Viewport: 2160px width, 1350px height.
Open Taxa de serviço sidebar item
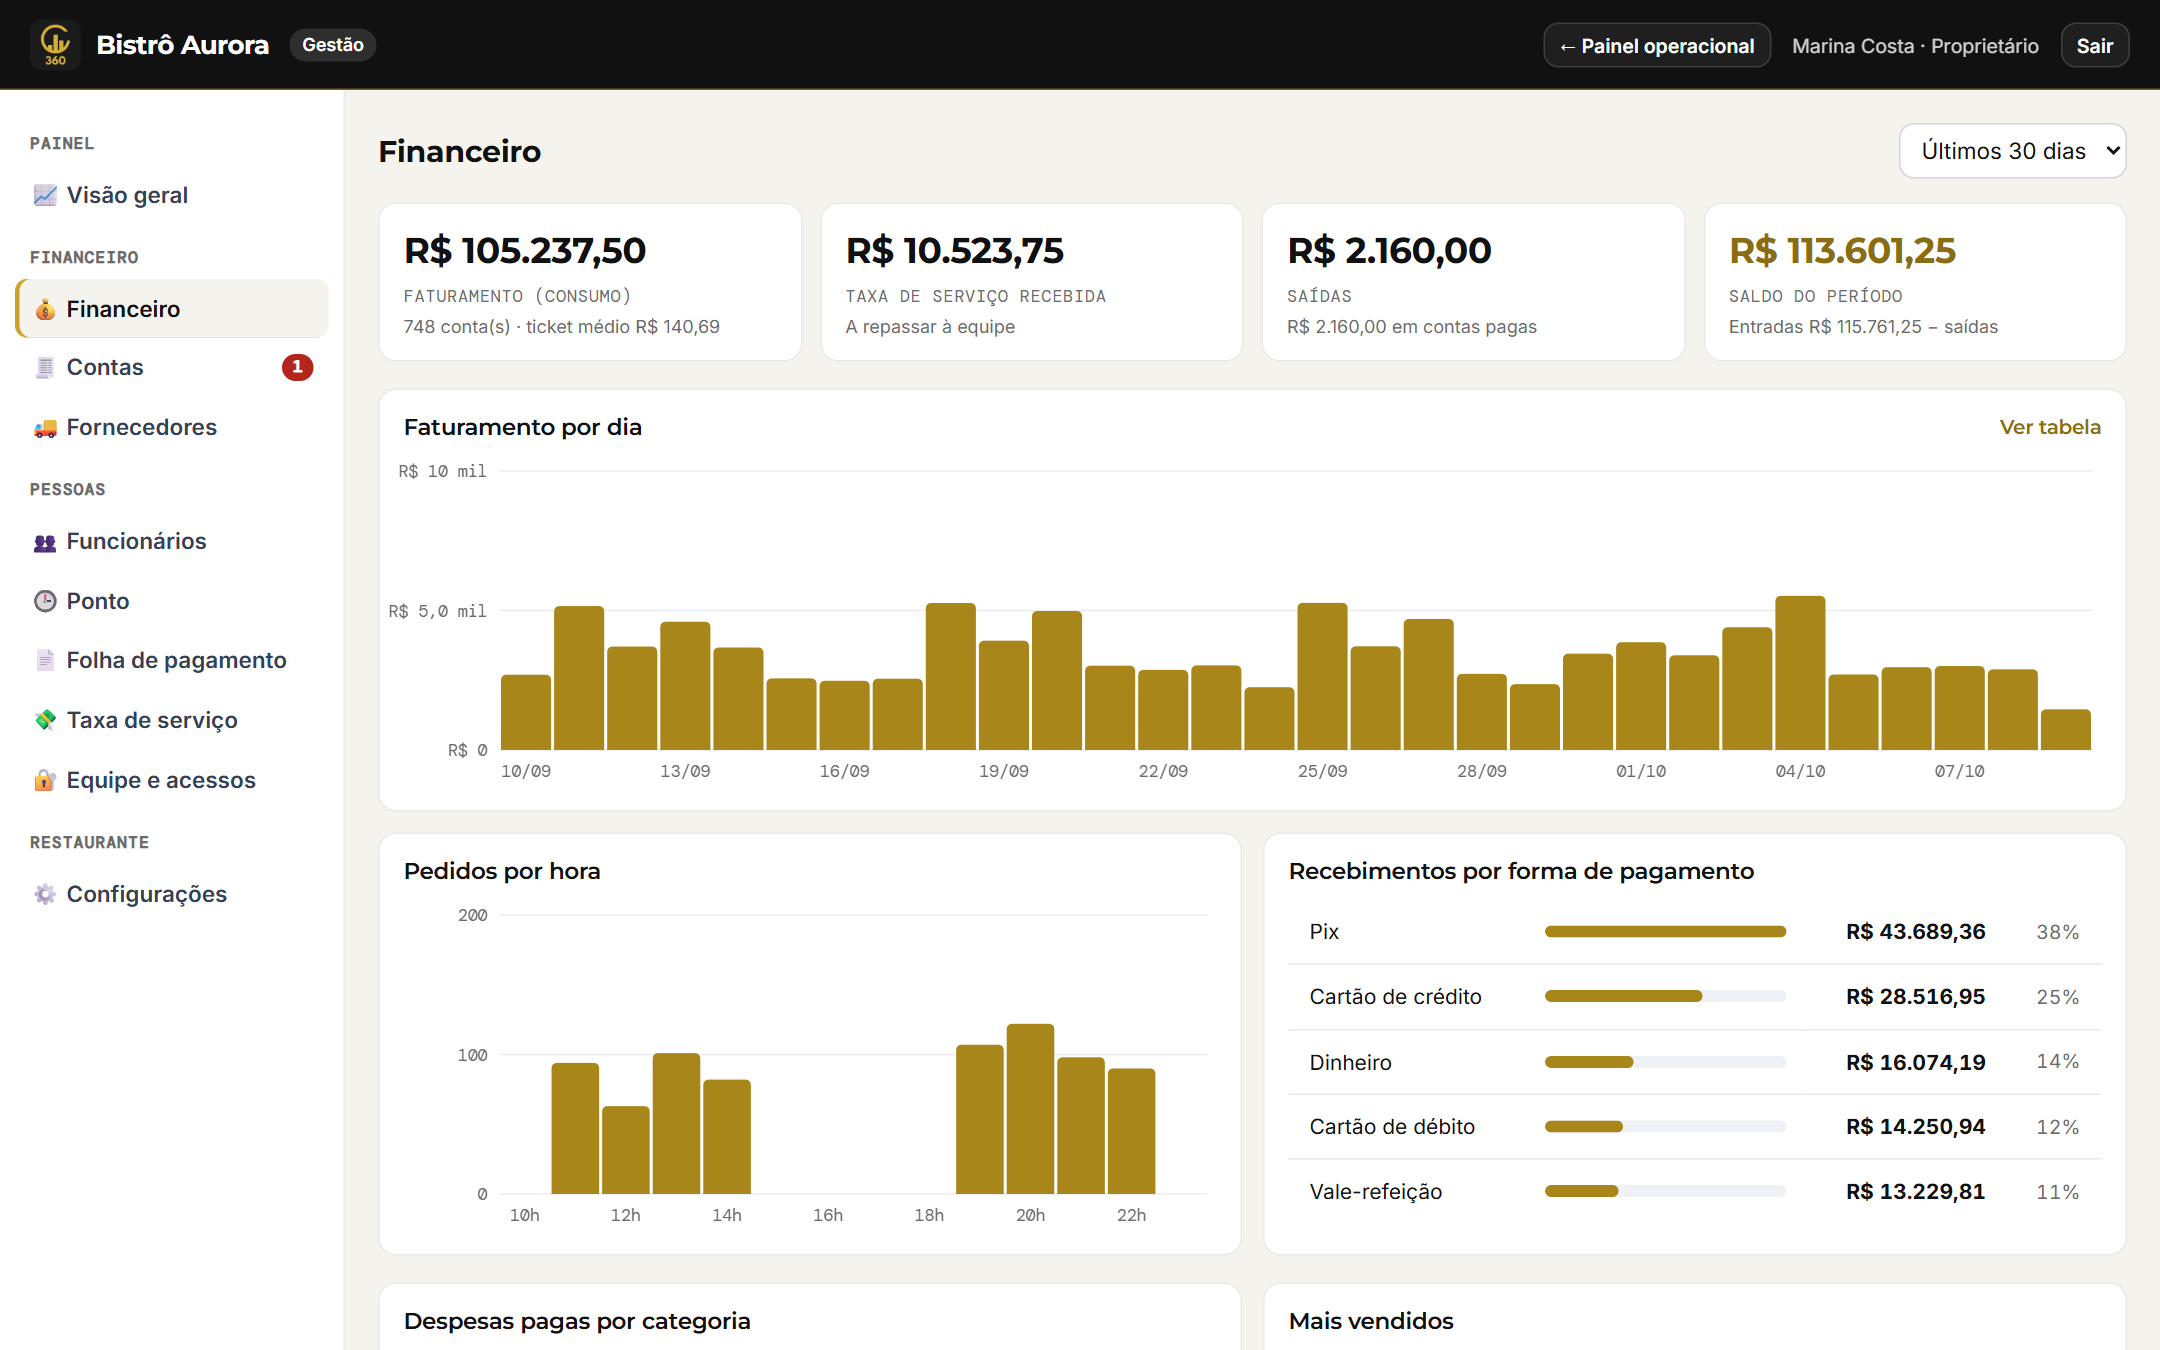pos(172,720)
